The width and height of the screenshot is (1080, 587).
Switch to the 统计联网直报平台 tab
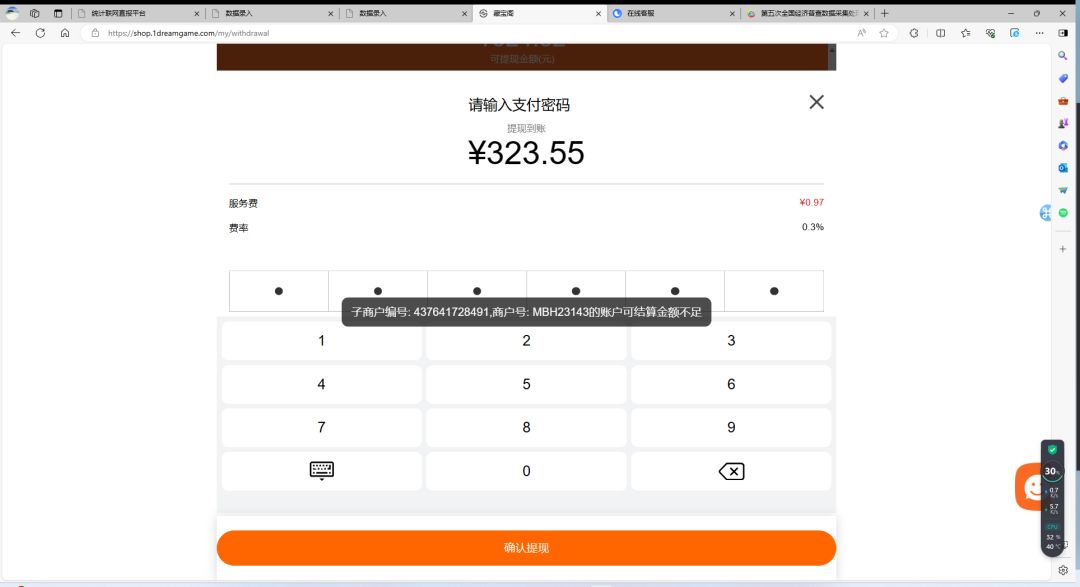pos(138,13)
